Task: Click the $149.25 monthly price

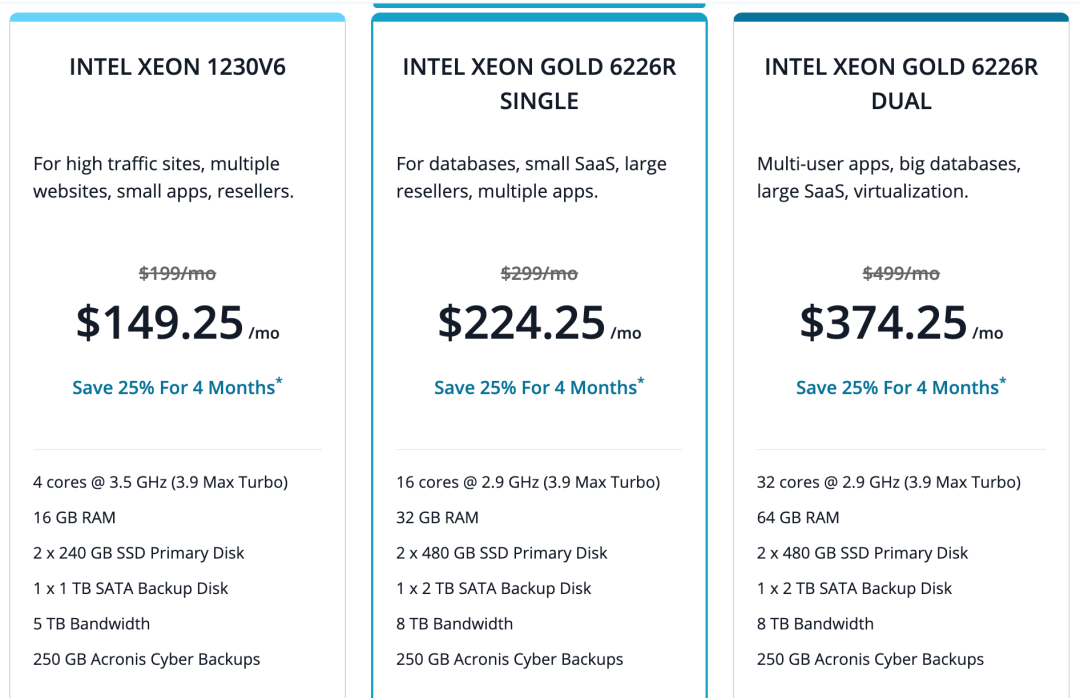Action: coord(177,322)
